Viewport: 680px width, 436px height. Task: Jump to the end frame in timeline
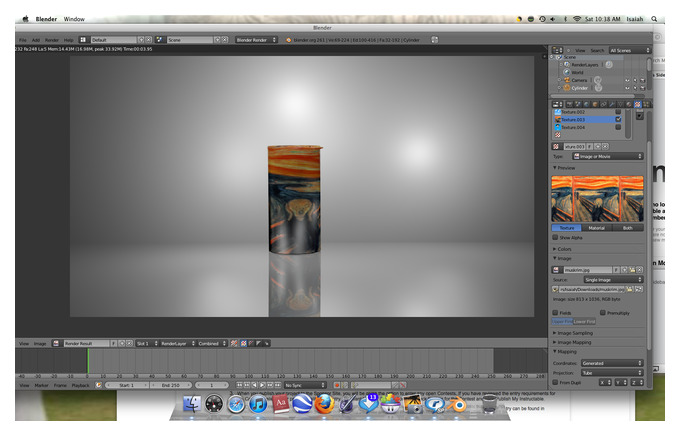tap(278, 385)
